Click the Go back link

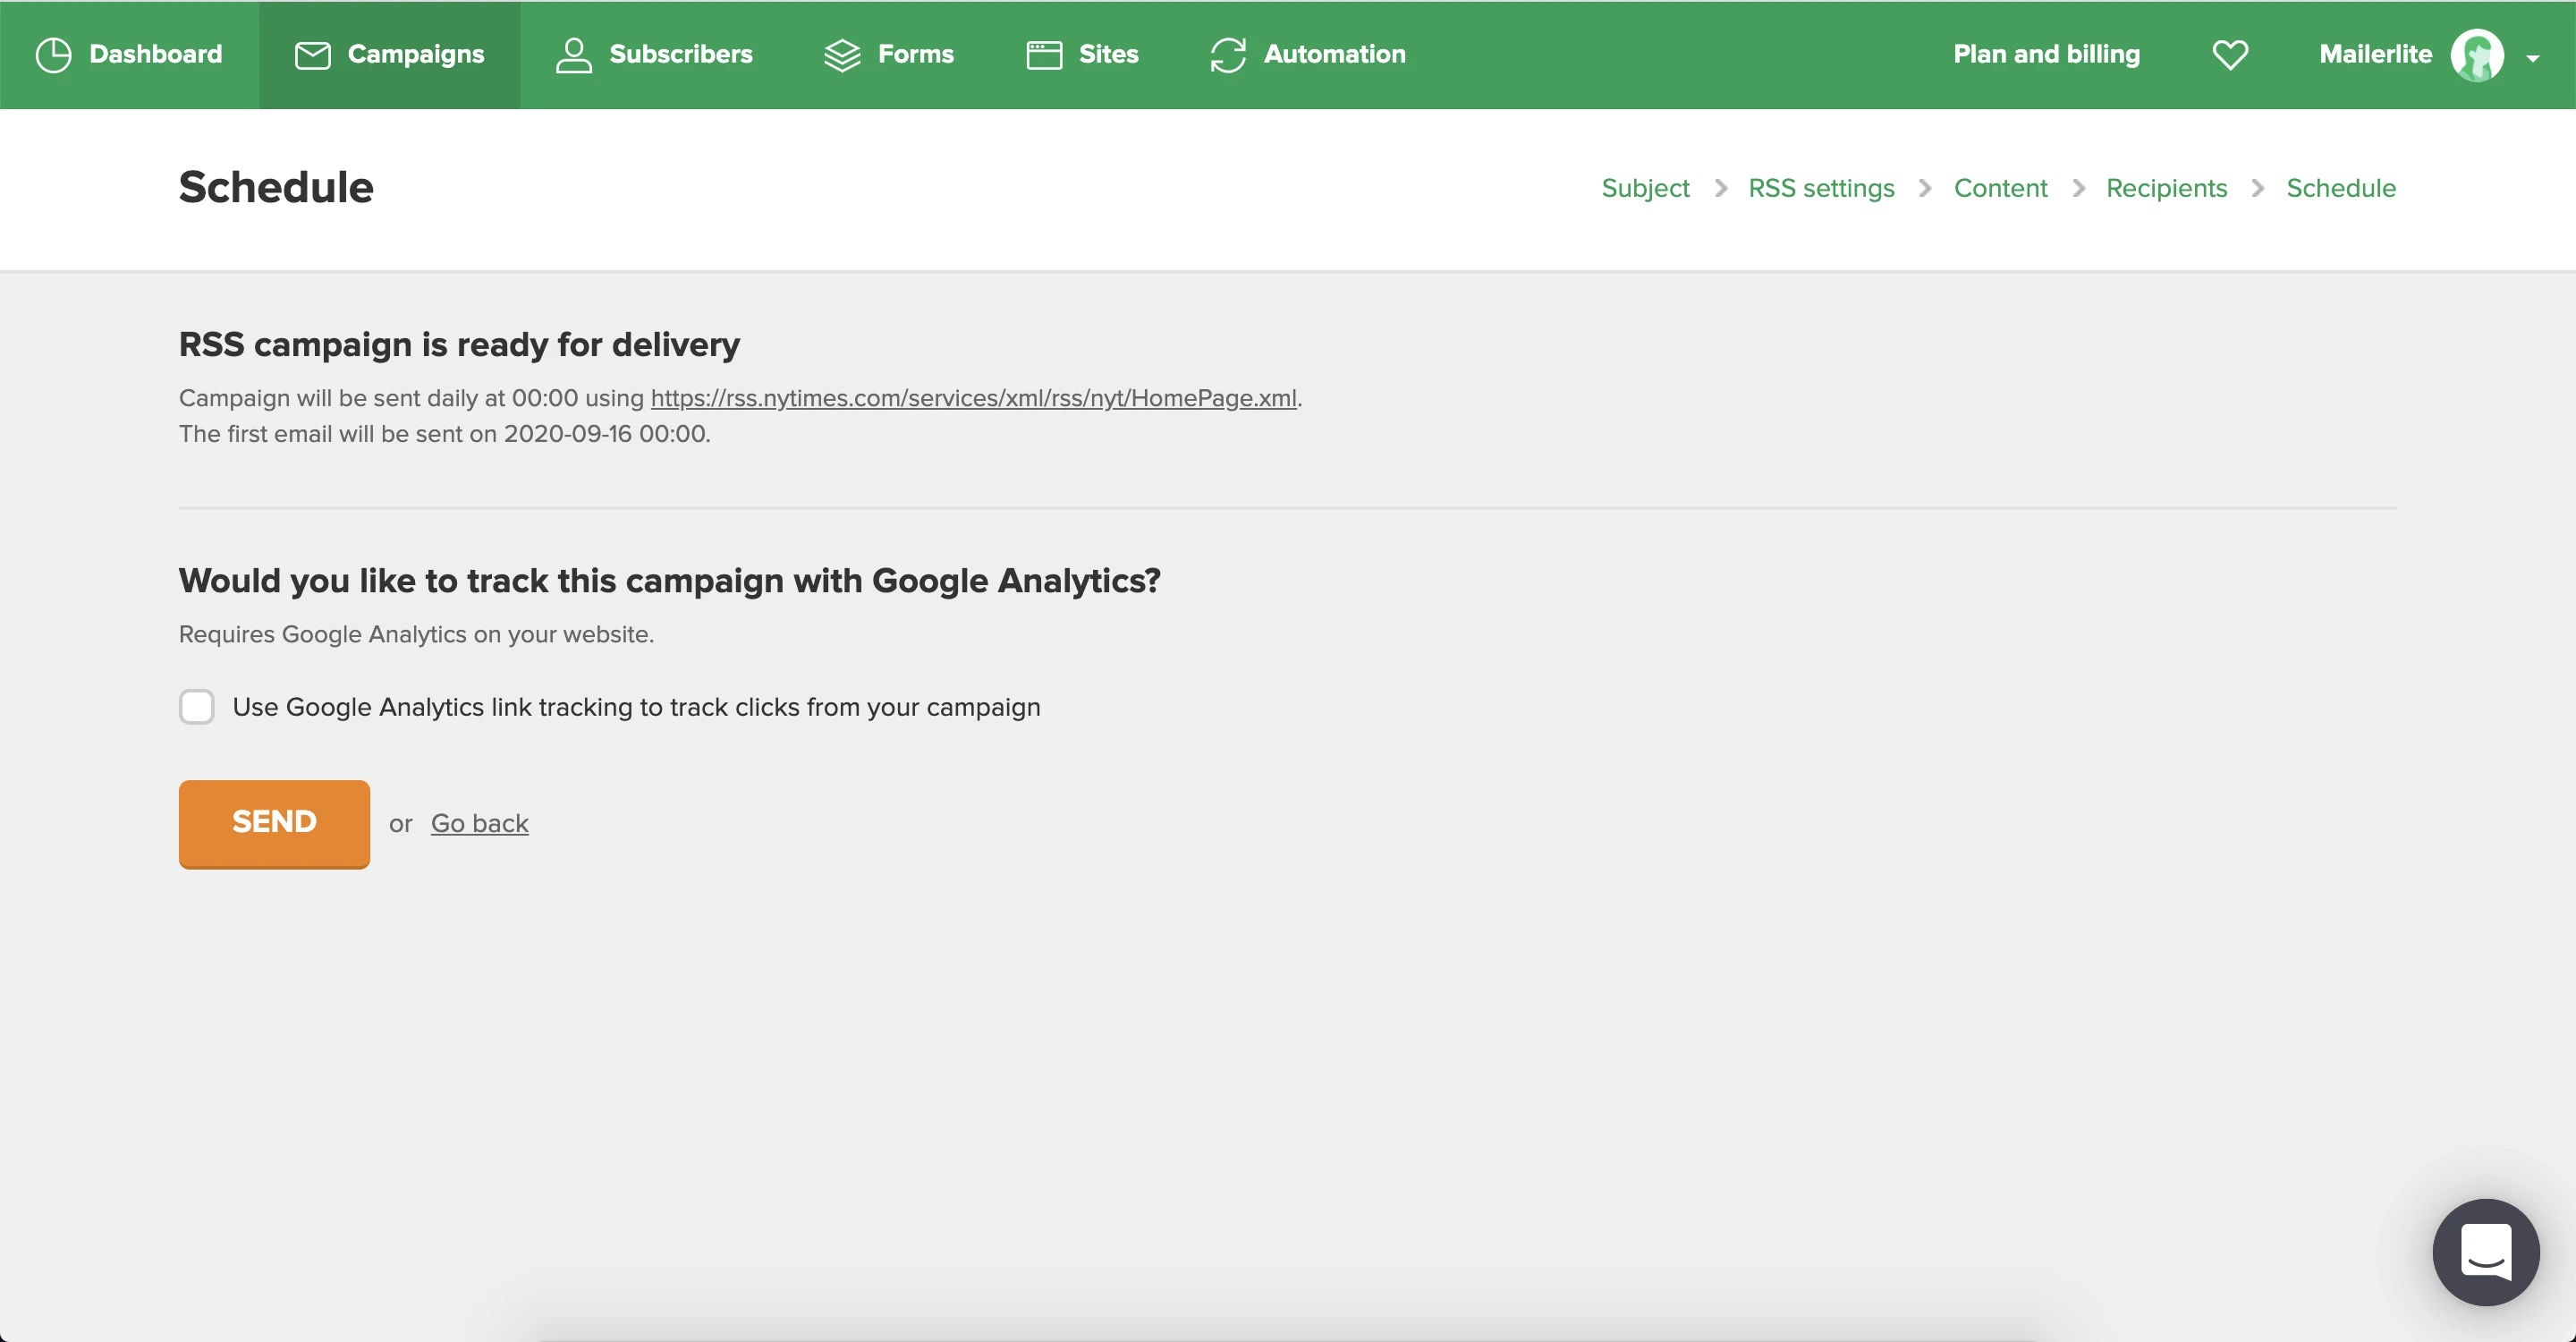pyautogui.click(x=479, y=823)
